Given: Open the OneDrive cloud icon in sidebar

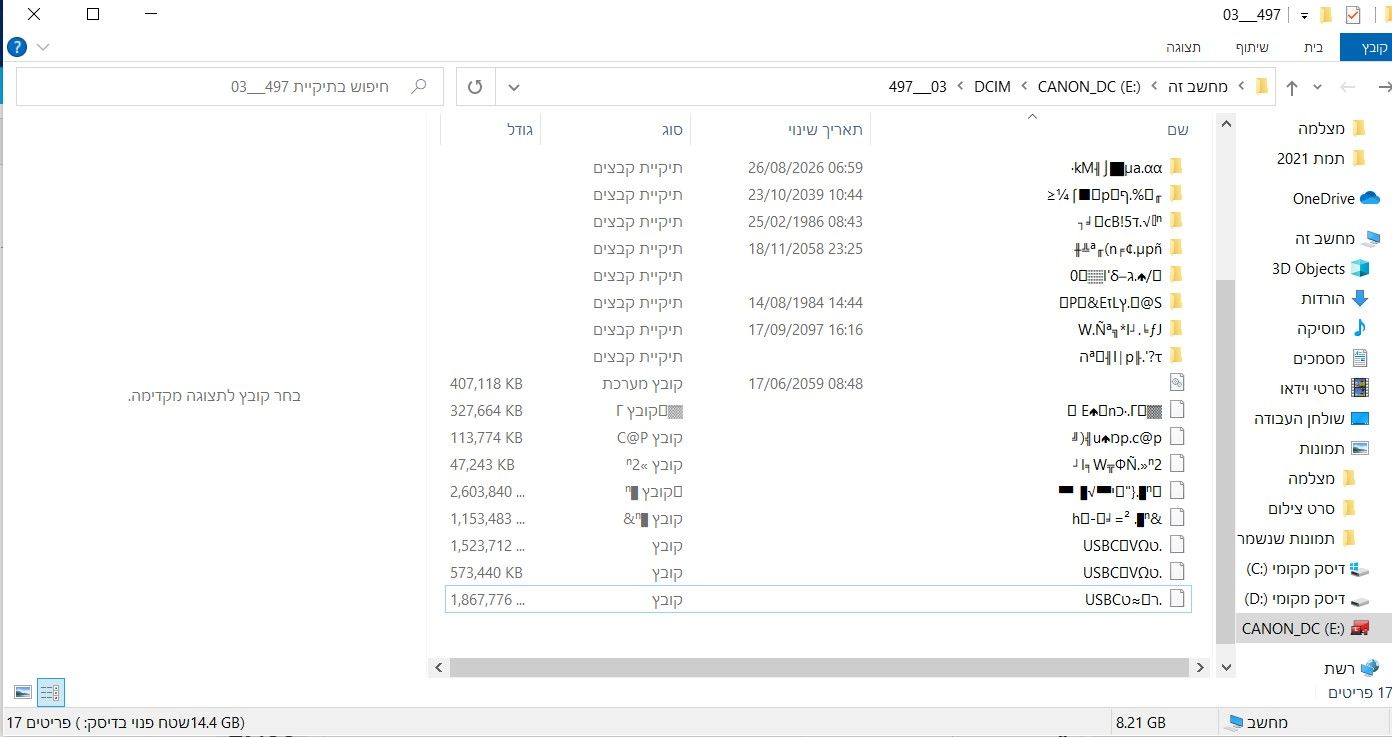Looking at the screenshot, I should (1369, 198).
